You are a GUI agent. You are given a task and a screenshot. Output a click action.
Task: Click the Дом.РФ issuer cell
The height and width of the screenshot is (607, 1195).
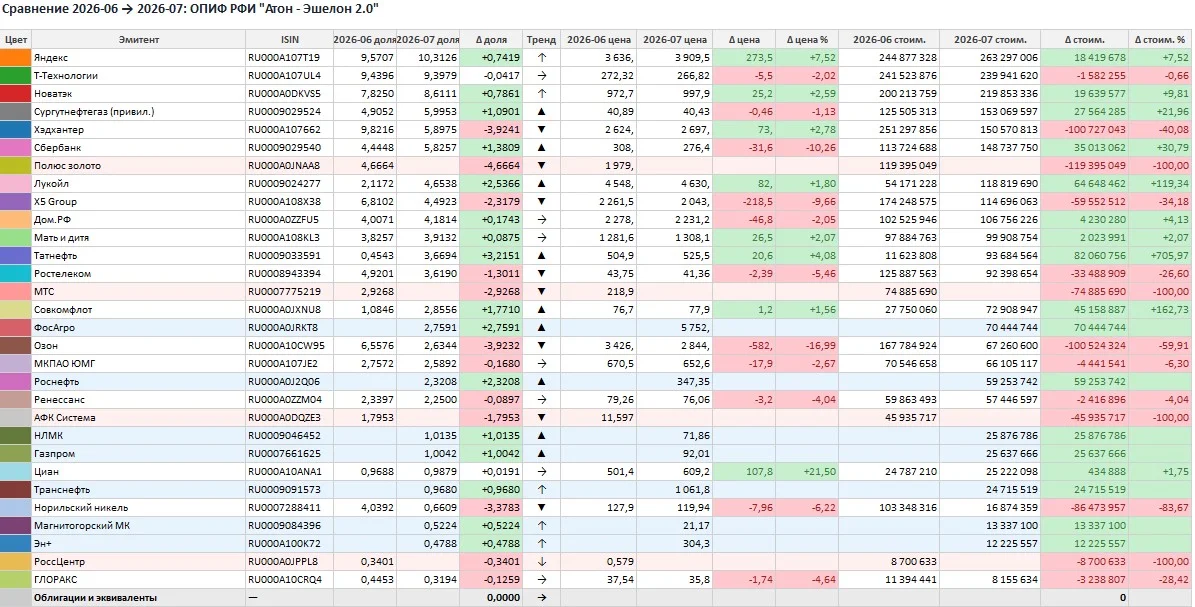(139, 220)
